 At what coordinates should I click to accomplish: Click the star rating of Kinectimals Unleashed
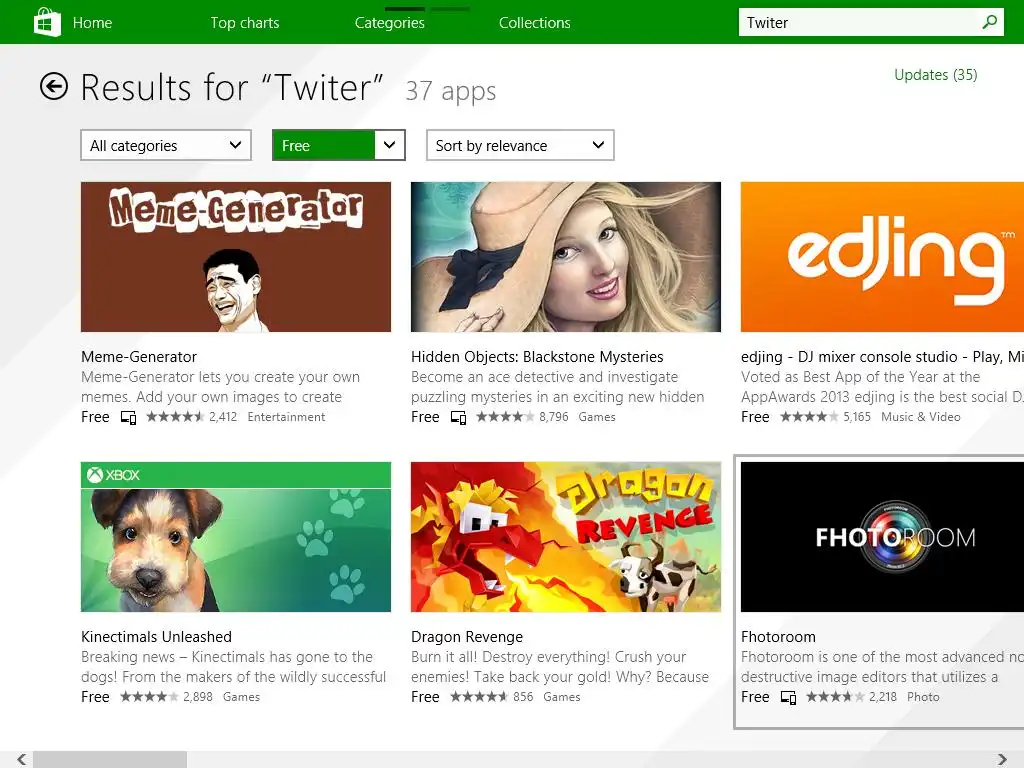[149, 697]
